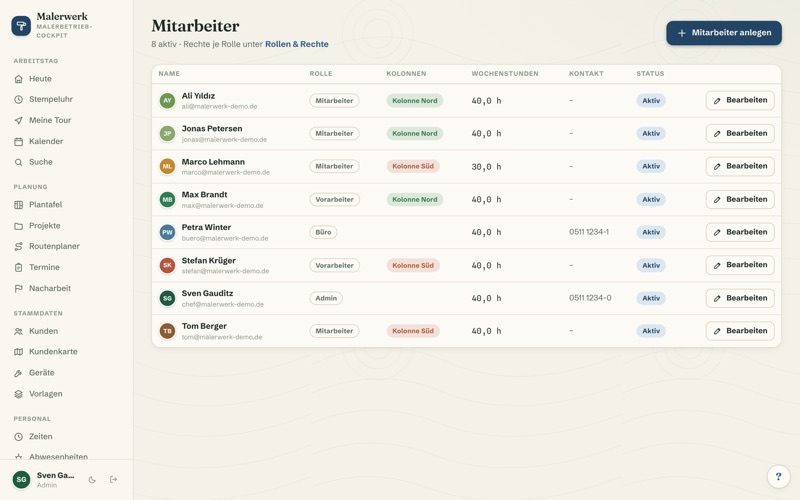This screenshot has height=500, width=800.
Task: Navigate to Projekte
Action: pyautogui.click(x=66, y=226)
